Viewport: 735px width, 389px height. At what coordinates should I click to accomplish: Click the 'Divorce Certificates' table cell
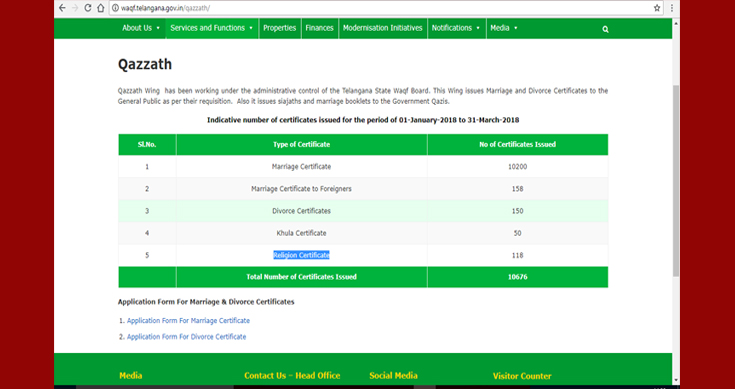[x=301, y=211]
